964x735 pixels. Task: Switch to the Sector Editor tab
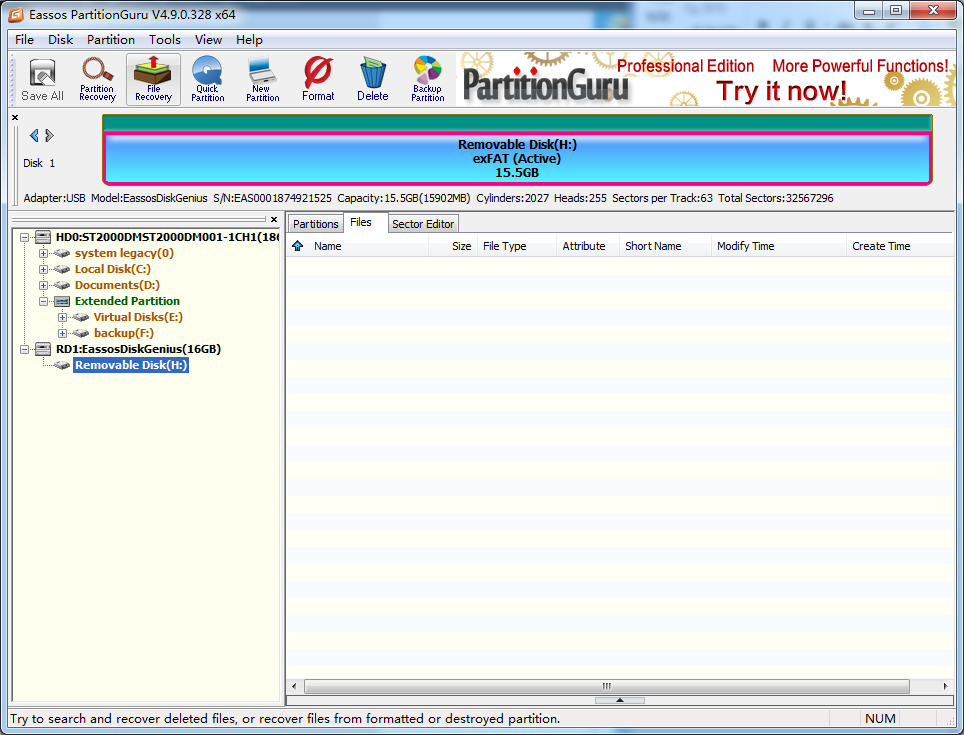[x=423, y=224]
